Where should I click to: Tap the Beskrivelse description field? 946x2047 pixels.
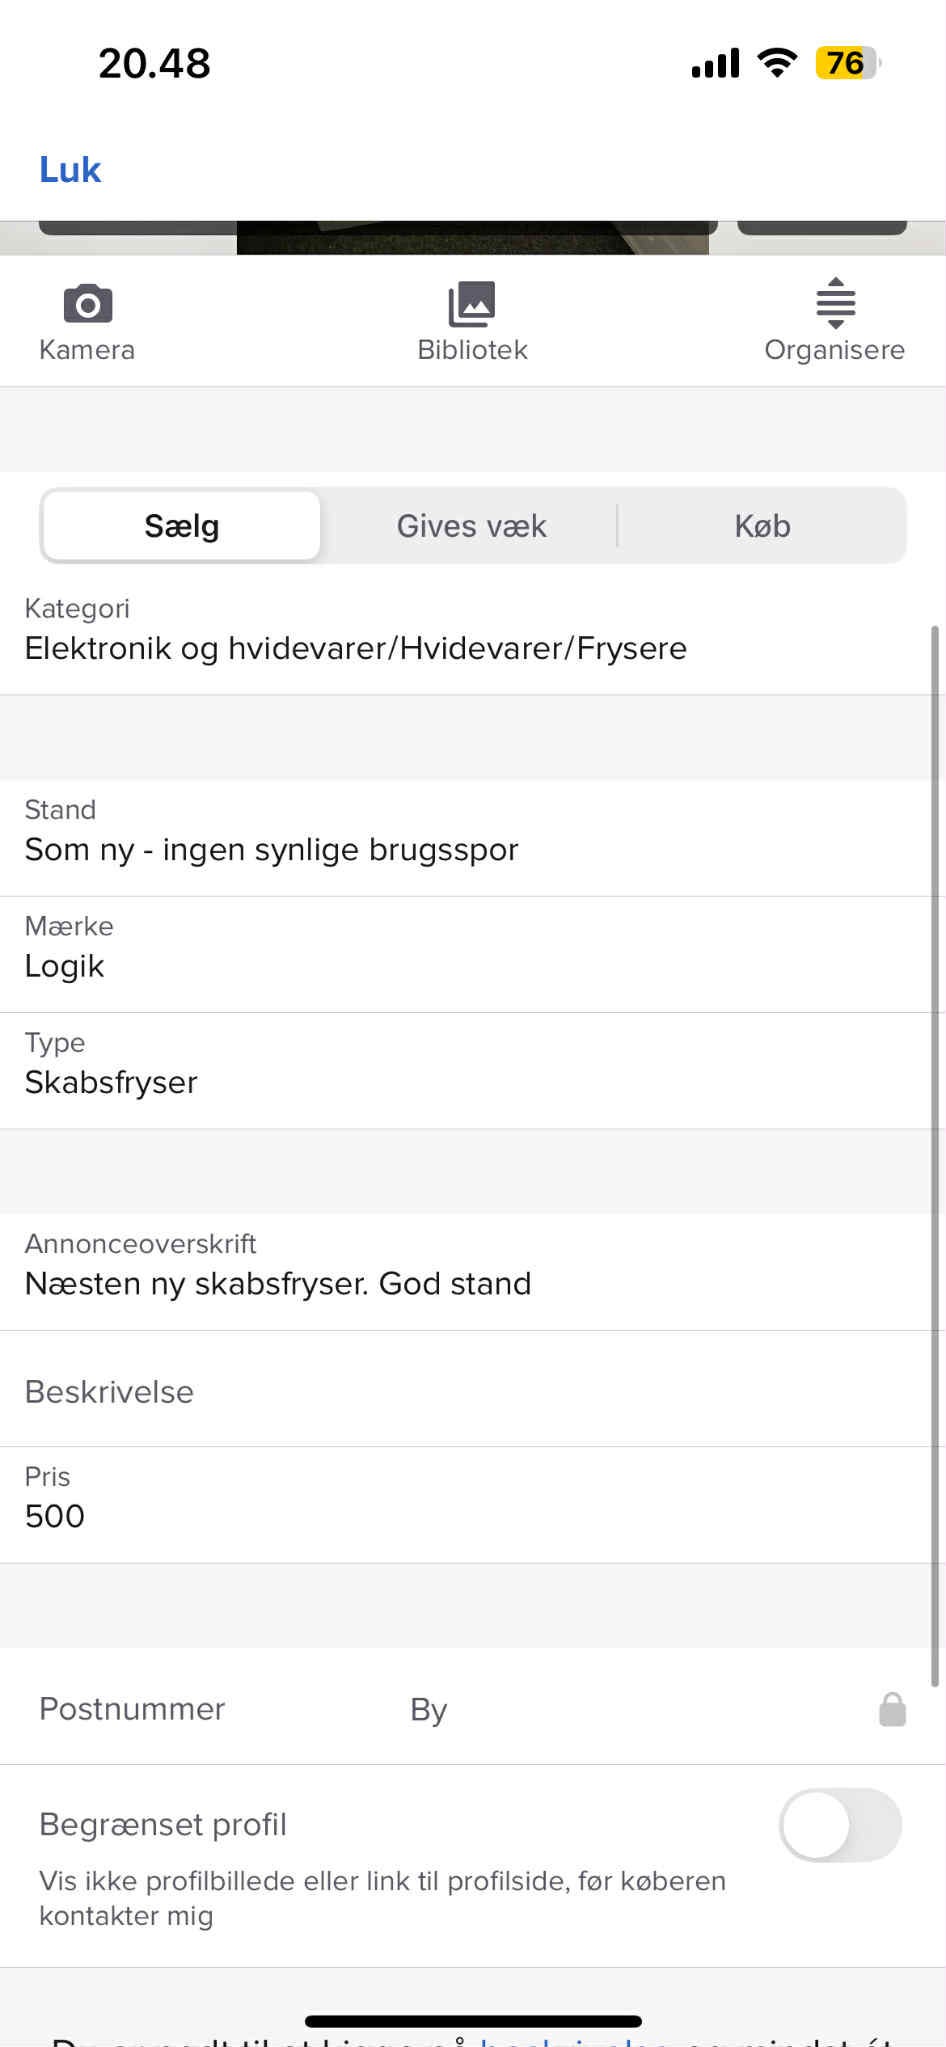tap(466, 1392)
